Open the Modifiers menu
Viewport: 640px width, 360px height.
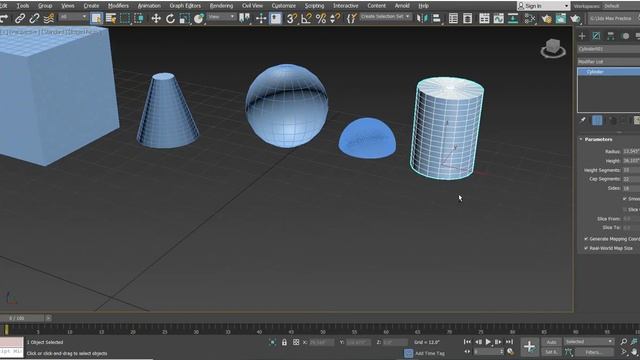coord(118,6)
